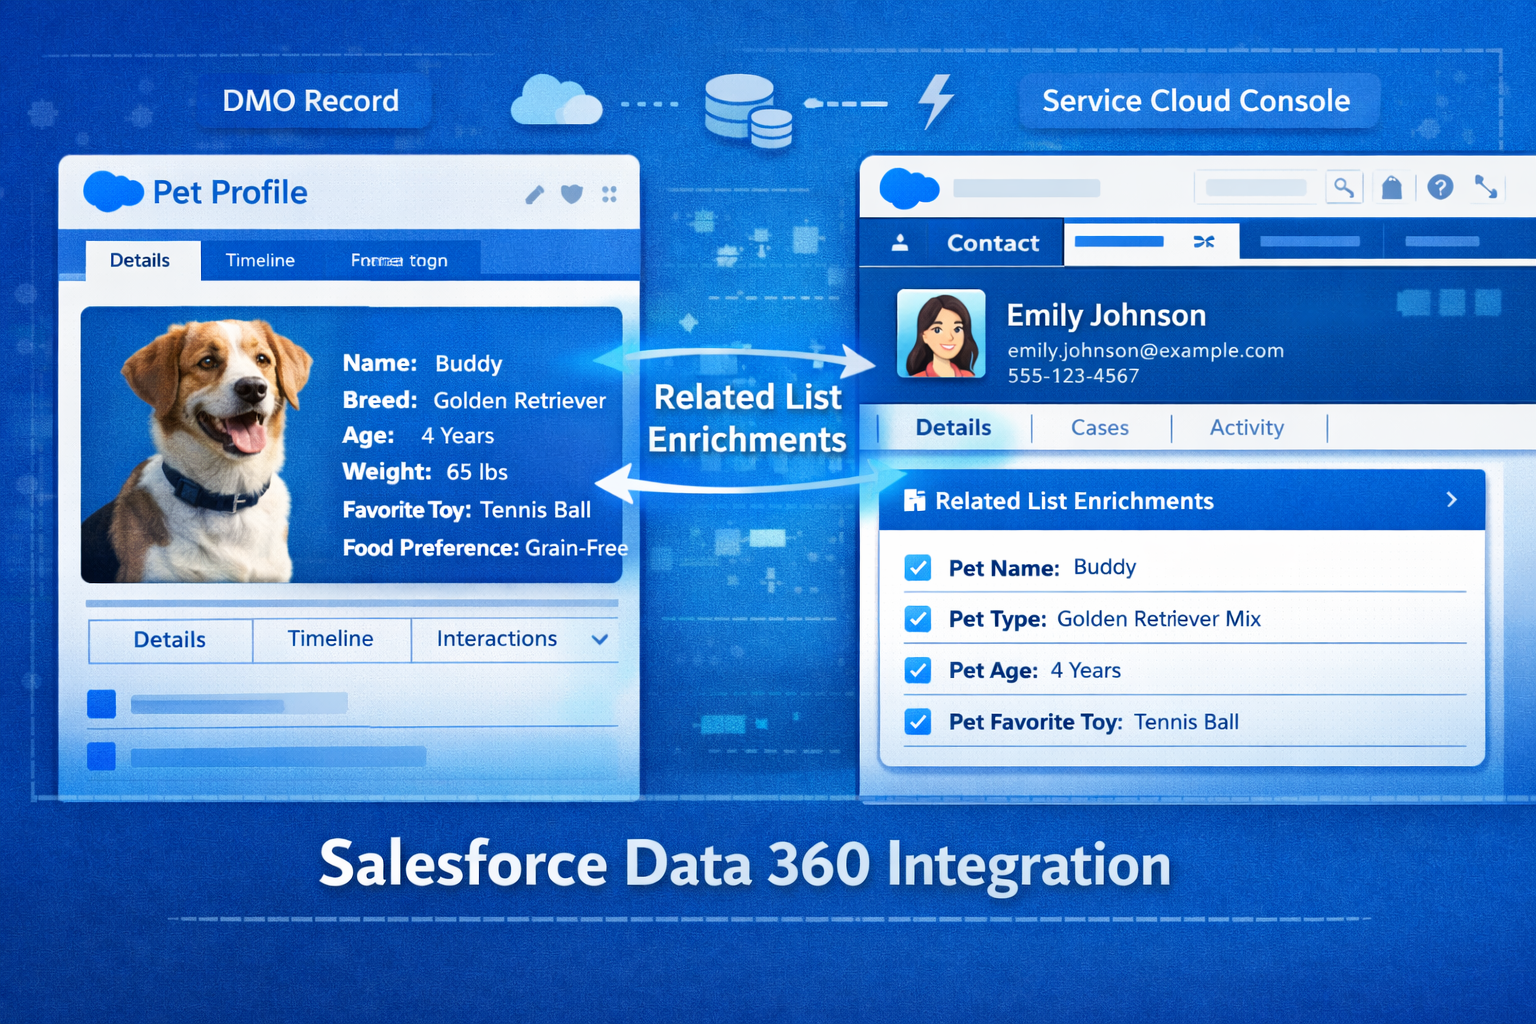Toggle the Pet Type checkbox

(917, 618)
